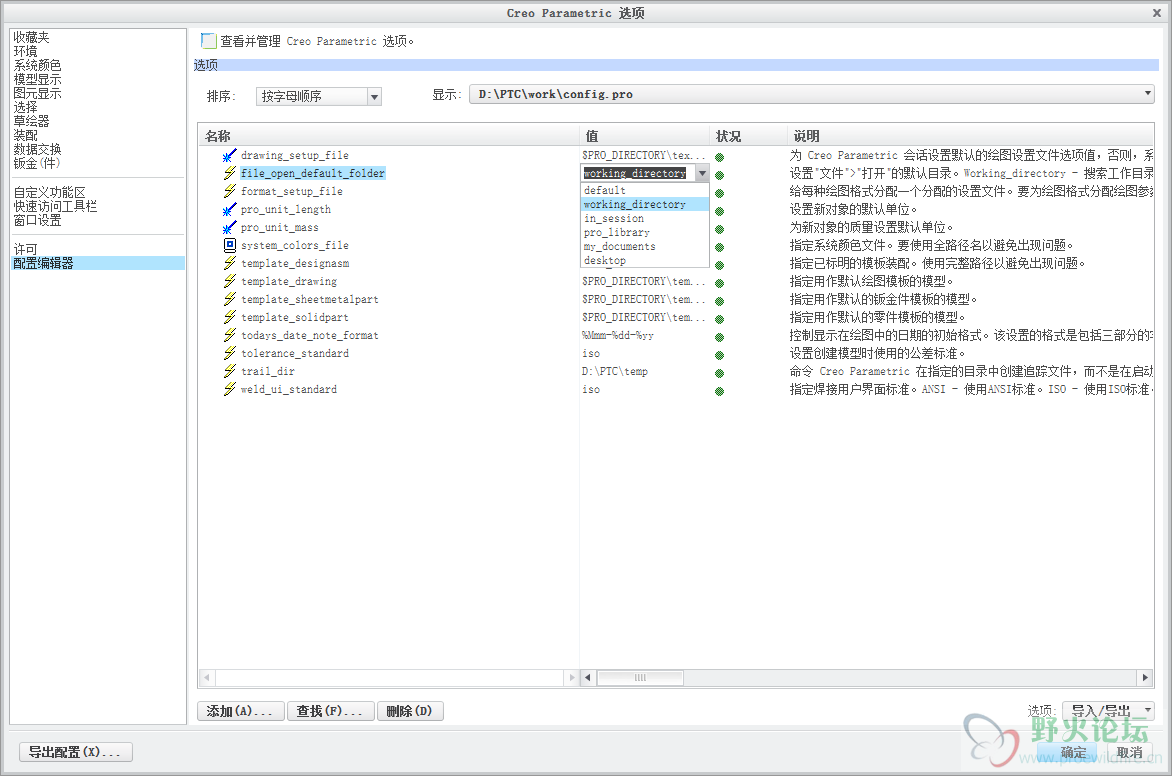The image size is (1172, 776).
Task: Click the lightning icon beside format_setup_file
Action: [x=229, y=191]
